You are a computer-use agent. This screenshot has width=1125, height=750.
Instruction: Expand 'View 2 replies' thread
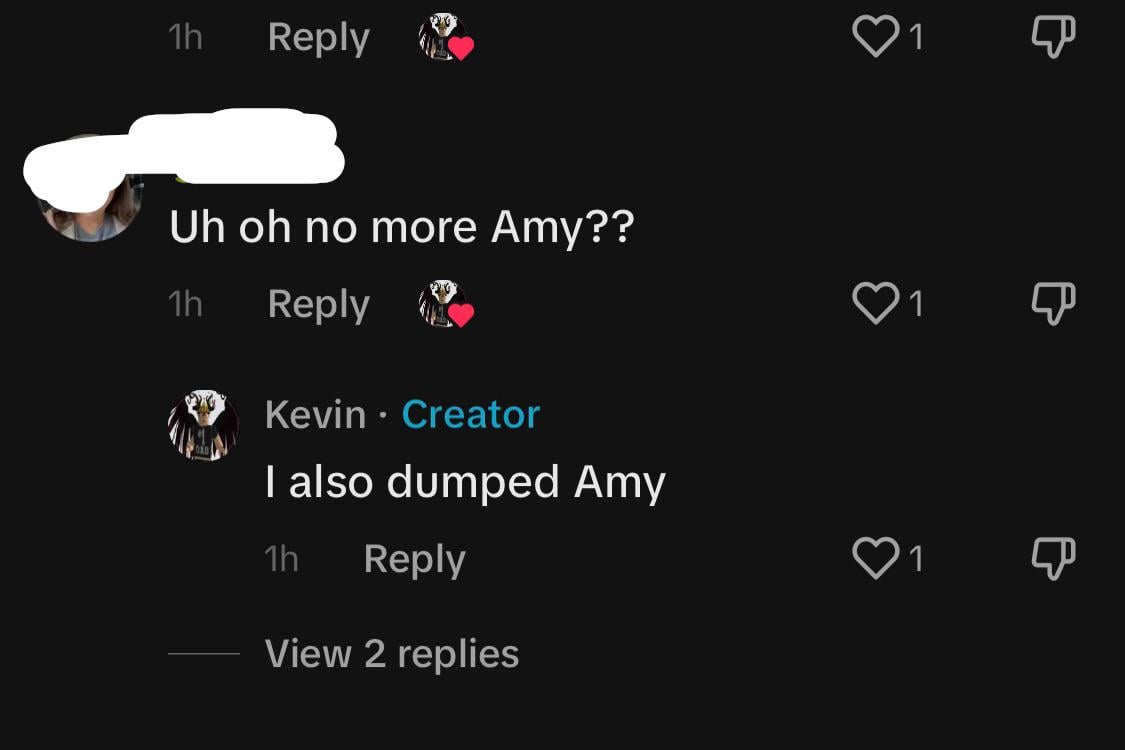coord(392,654)
